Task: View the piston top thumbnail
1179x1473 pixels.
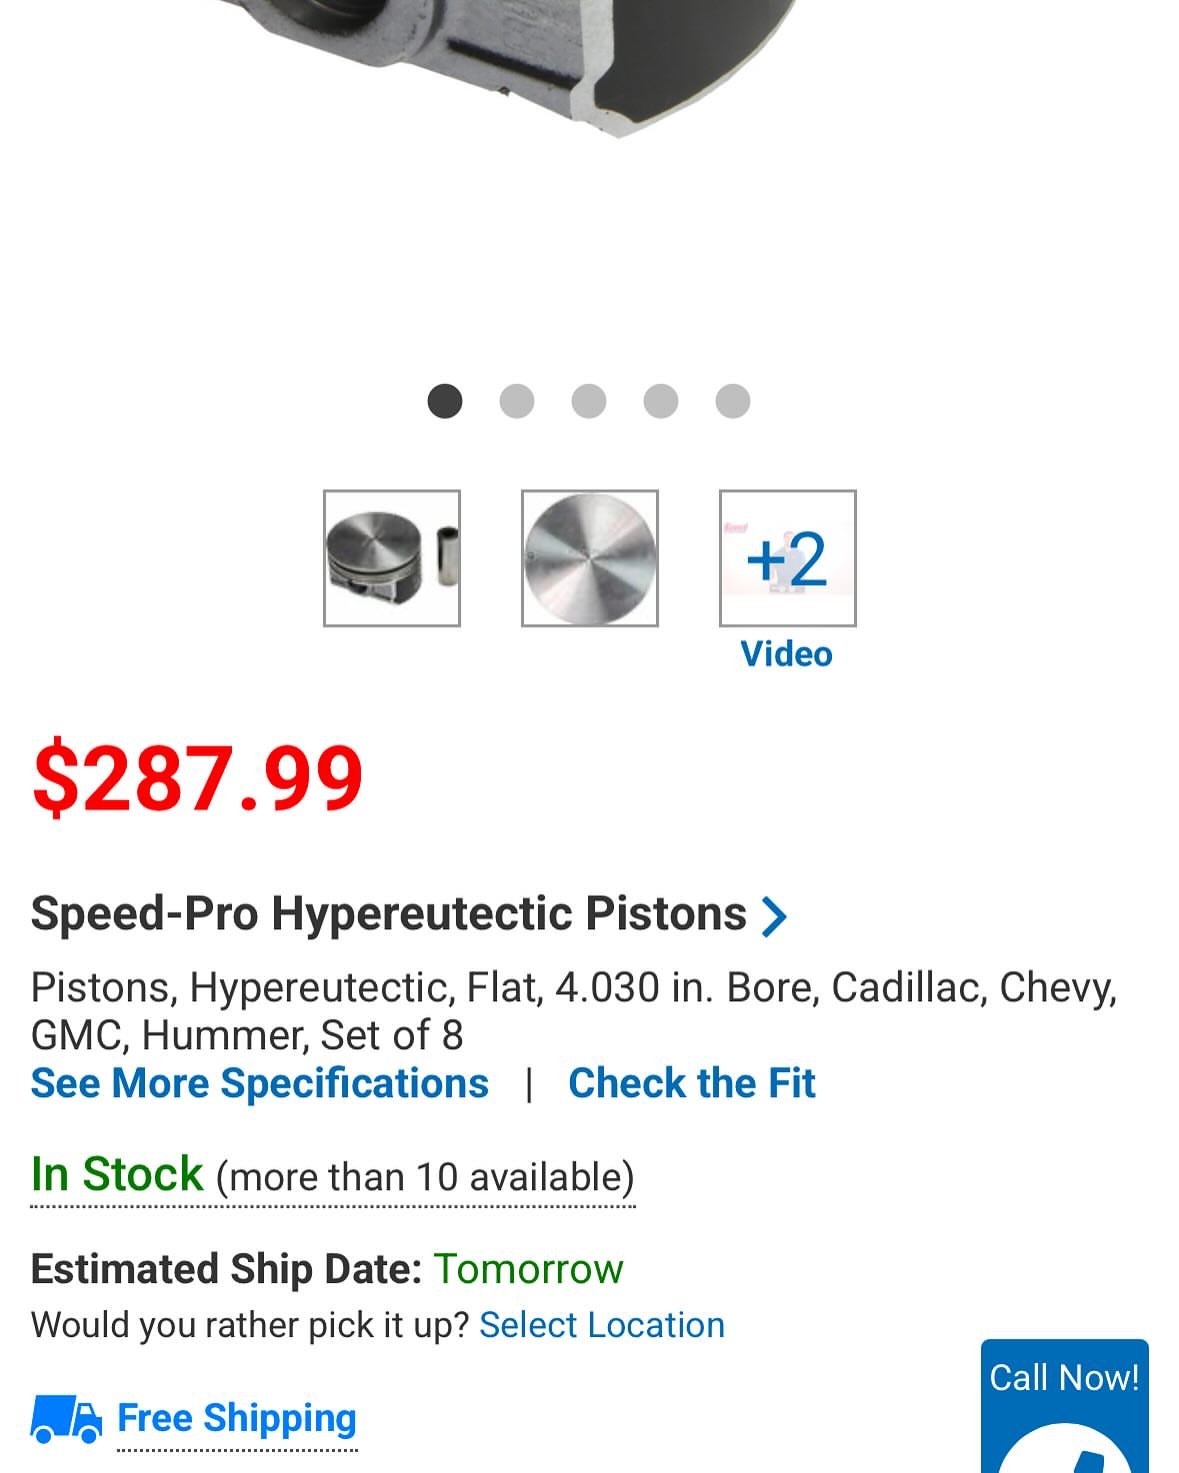Action: 590,558
